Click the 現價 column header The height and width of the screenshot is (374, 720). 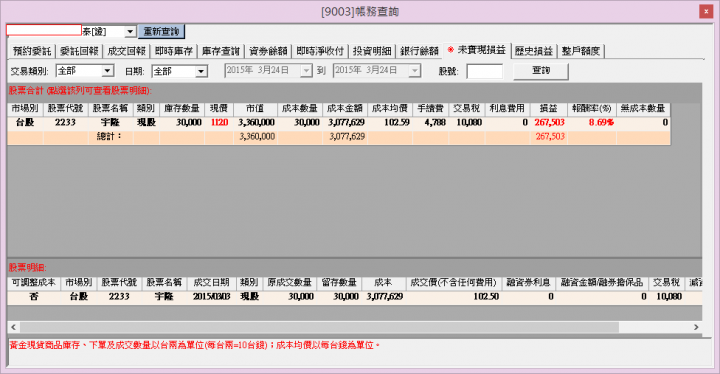coord(219,108)
